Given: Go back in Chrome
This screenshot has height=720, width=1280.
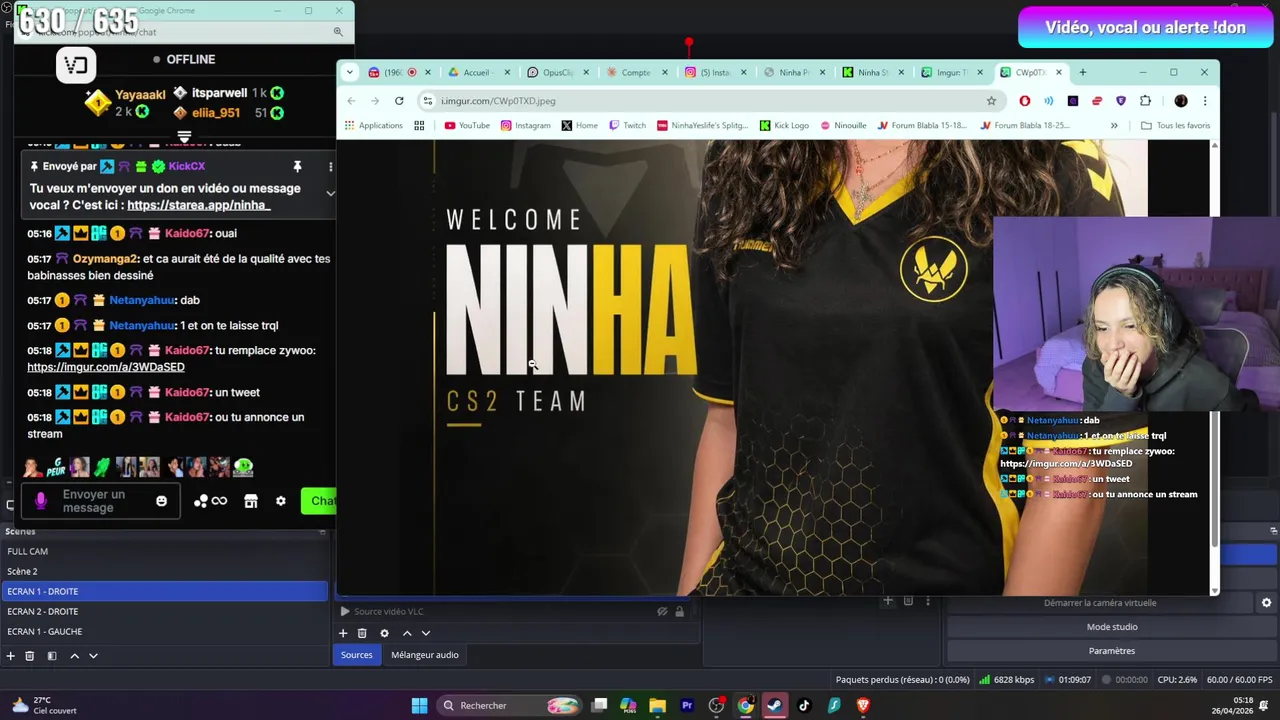Looking at the screenshot, I should [351, 101].
